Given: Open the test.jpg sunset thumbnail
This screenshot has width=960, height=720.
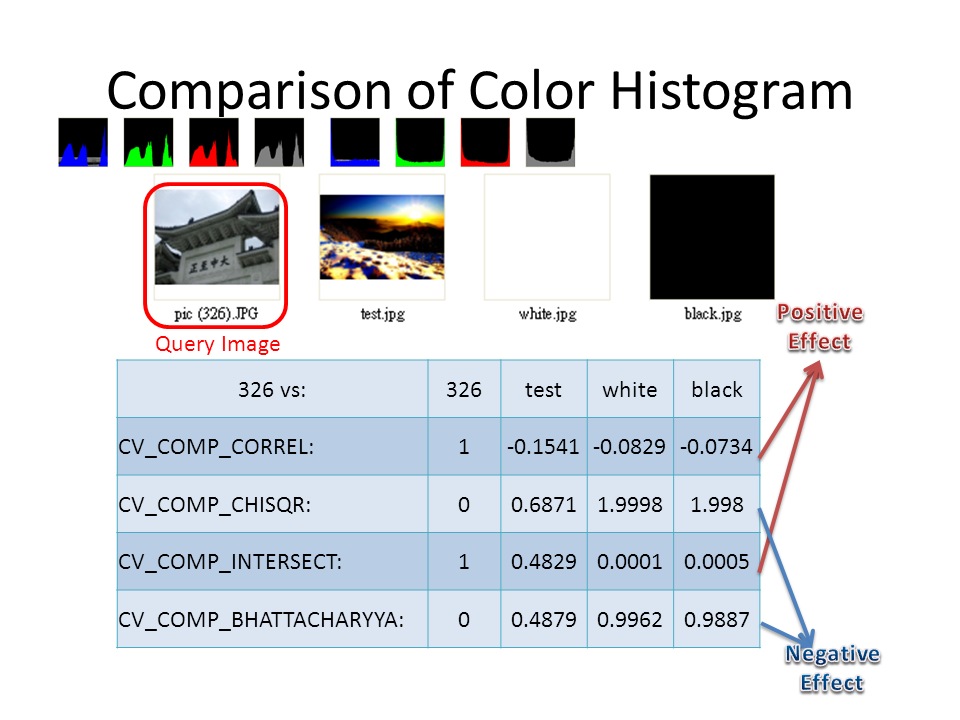Looking at the screenshot, I should pos(382,238).
